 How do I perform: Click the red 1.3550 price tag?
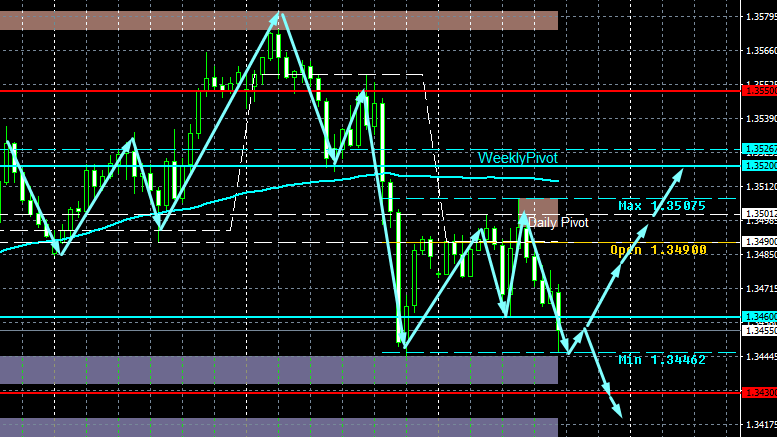tap(759, 91)
